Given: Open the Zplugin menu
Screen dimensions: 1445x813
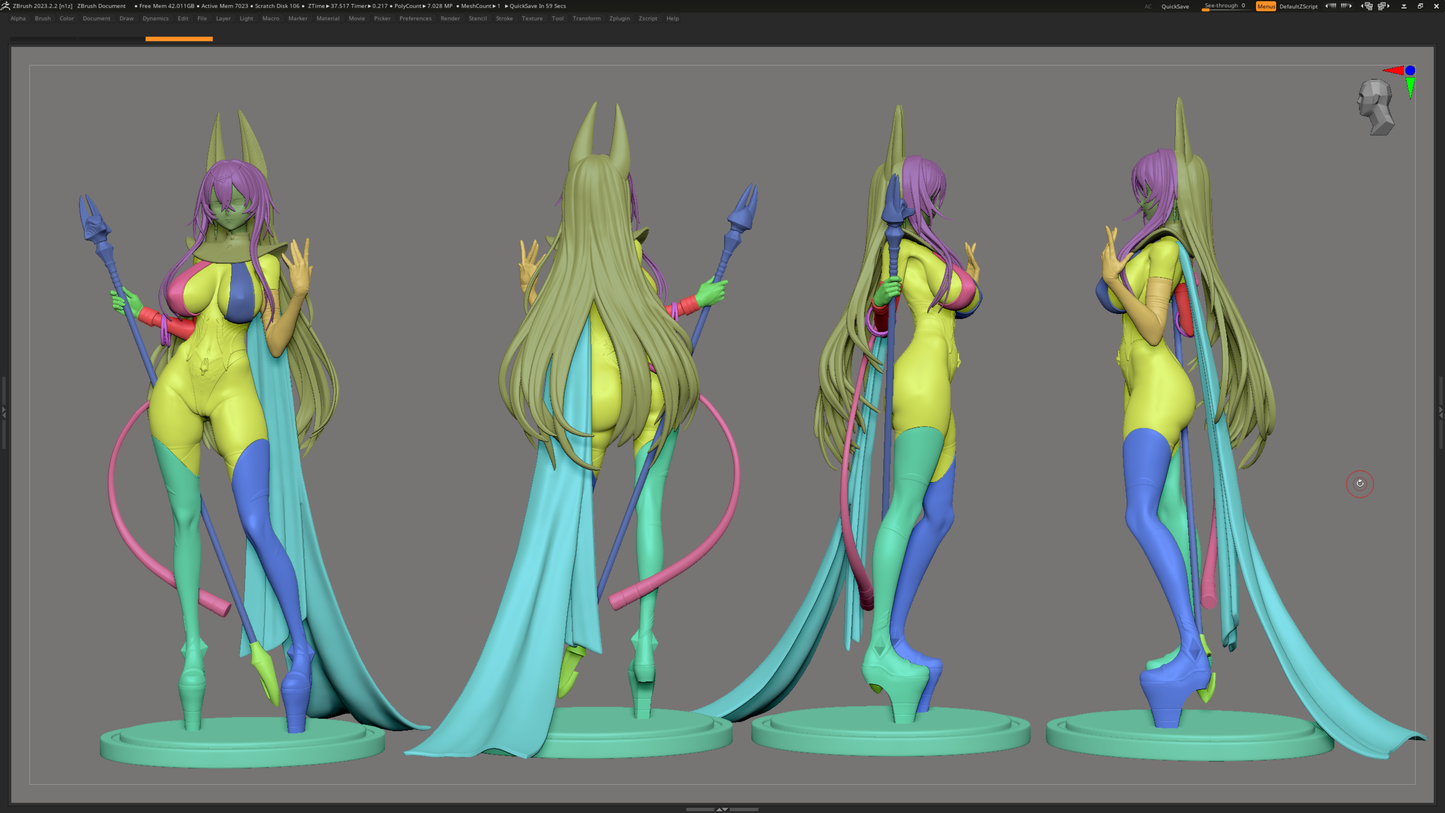Looking at the screenshot, I should (619, 18).
